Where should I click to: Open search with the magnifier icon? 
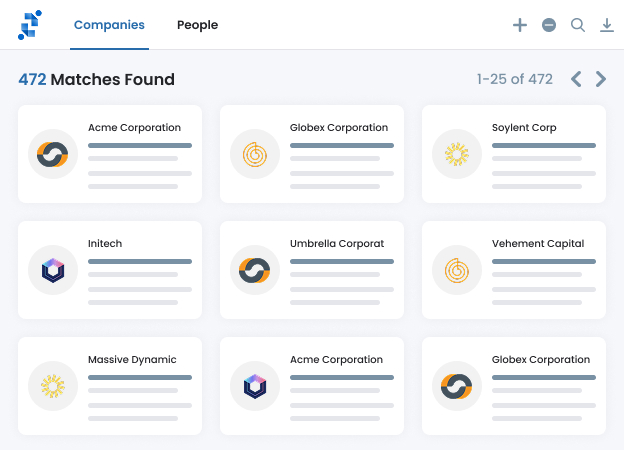coord(578,25)
